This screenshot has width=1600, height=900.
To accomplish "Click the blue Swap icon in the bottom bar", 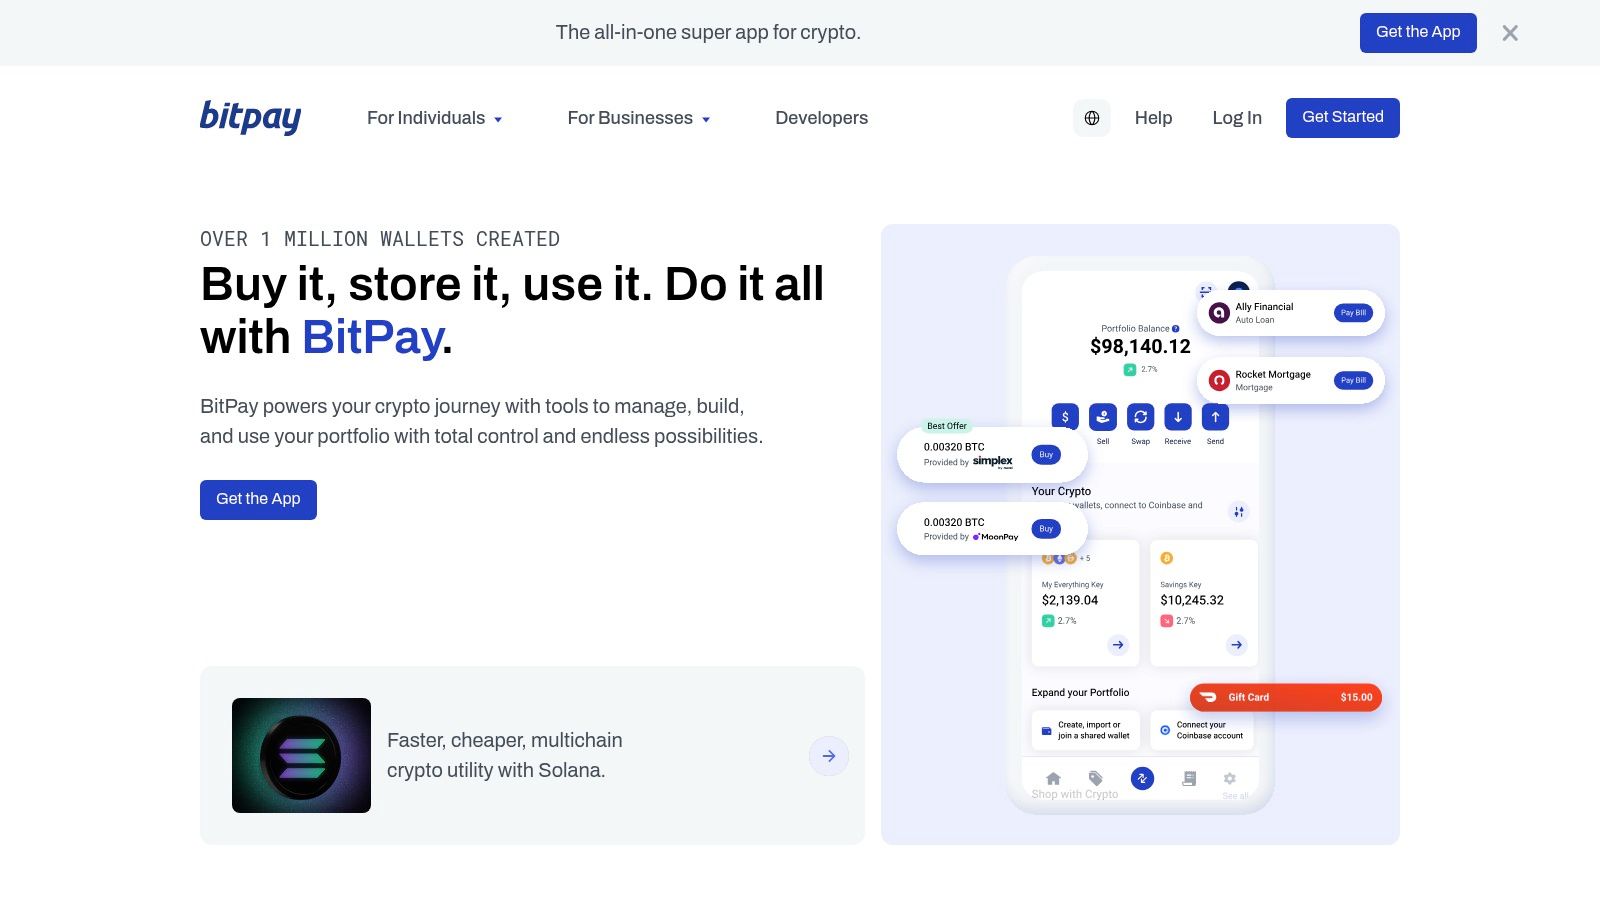I will [1142, 778].
